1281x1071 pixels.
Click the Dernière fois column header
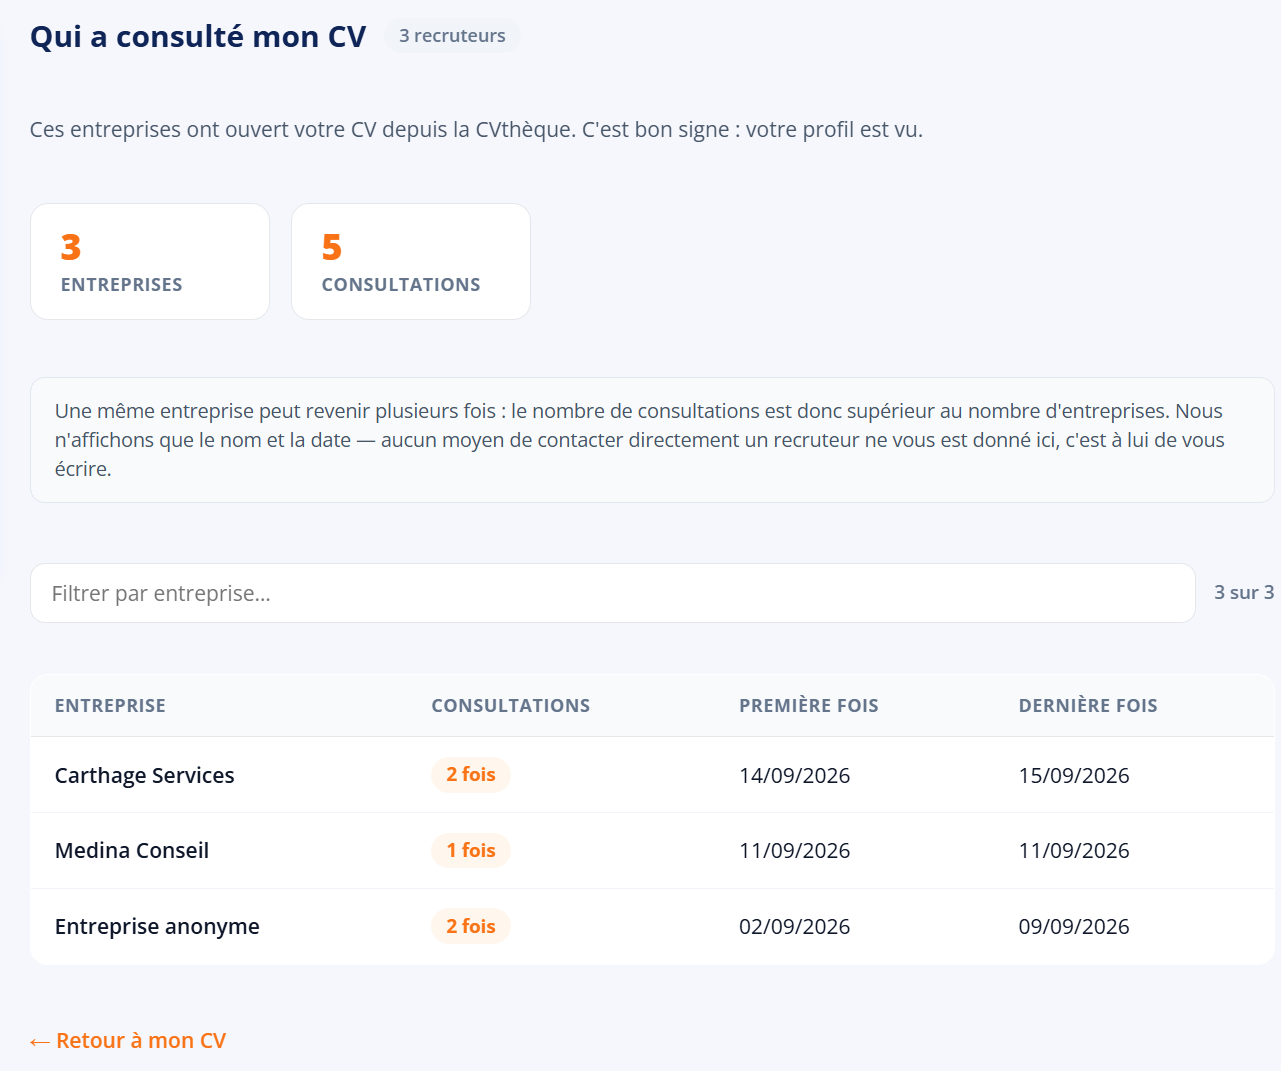(1088, 706)
